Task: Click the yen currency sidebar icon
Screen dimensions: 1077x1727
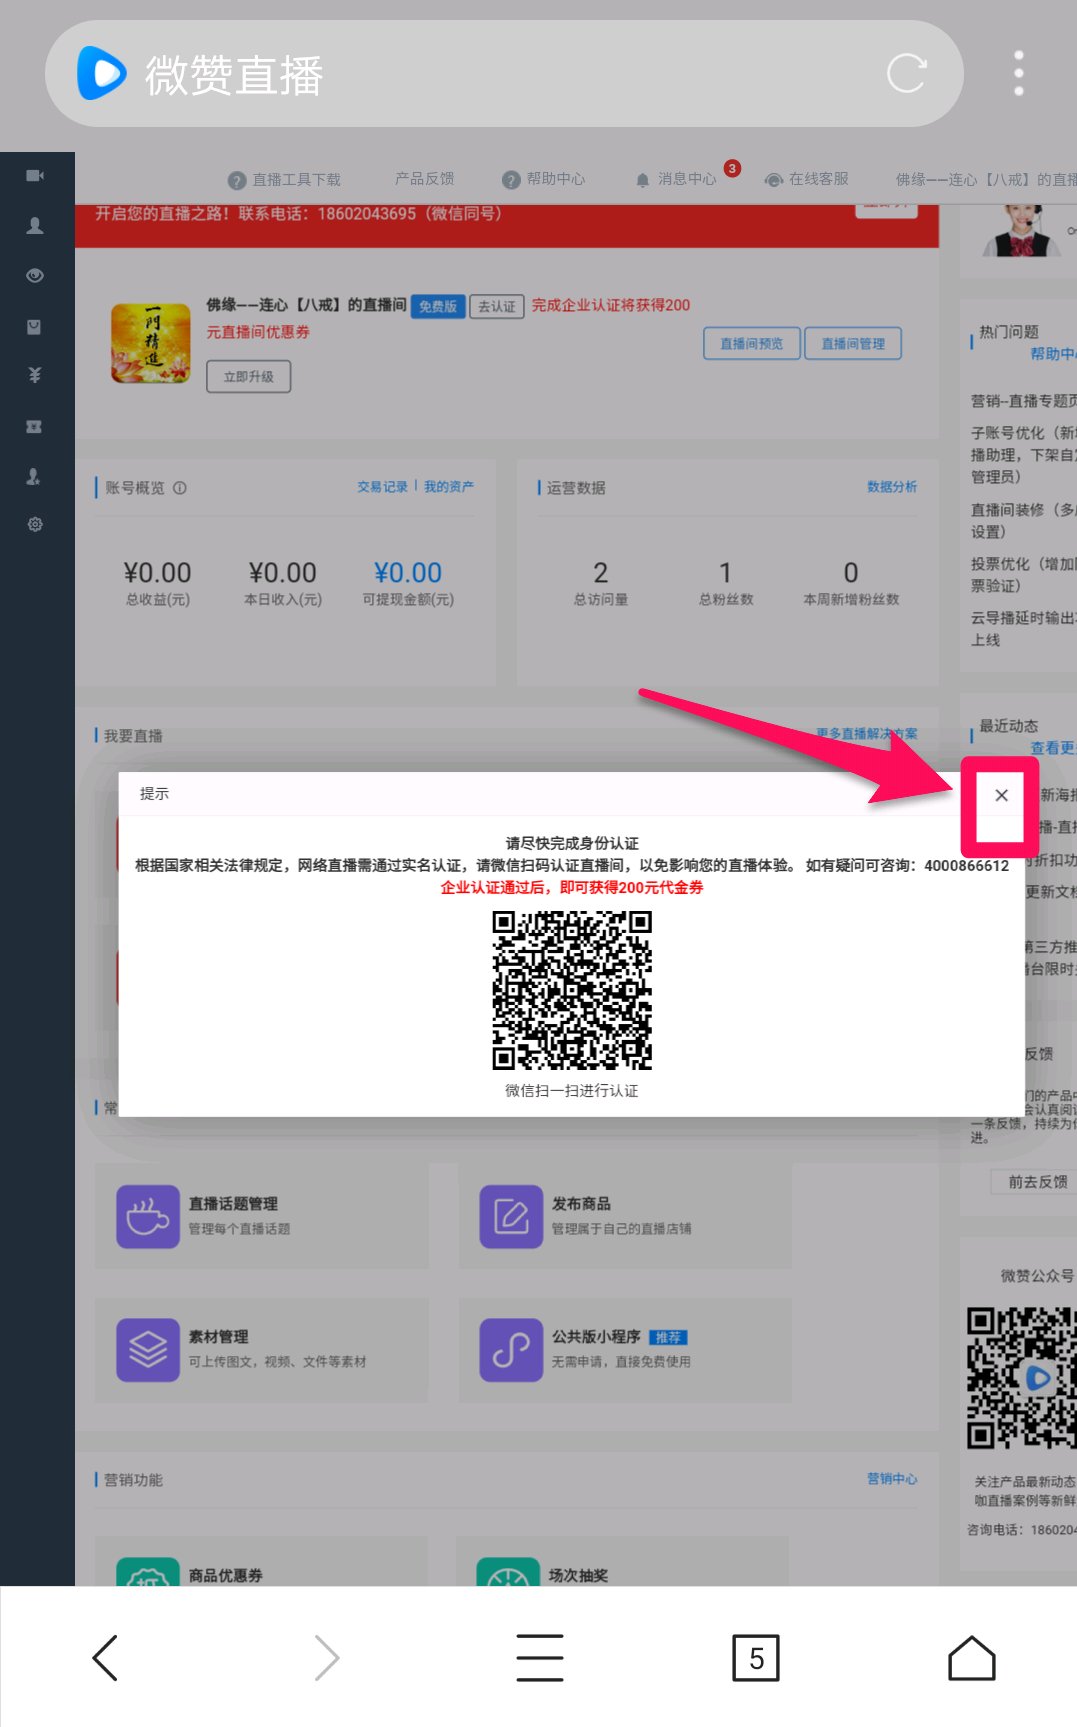Action: coord(35,375)
